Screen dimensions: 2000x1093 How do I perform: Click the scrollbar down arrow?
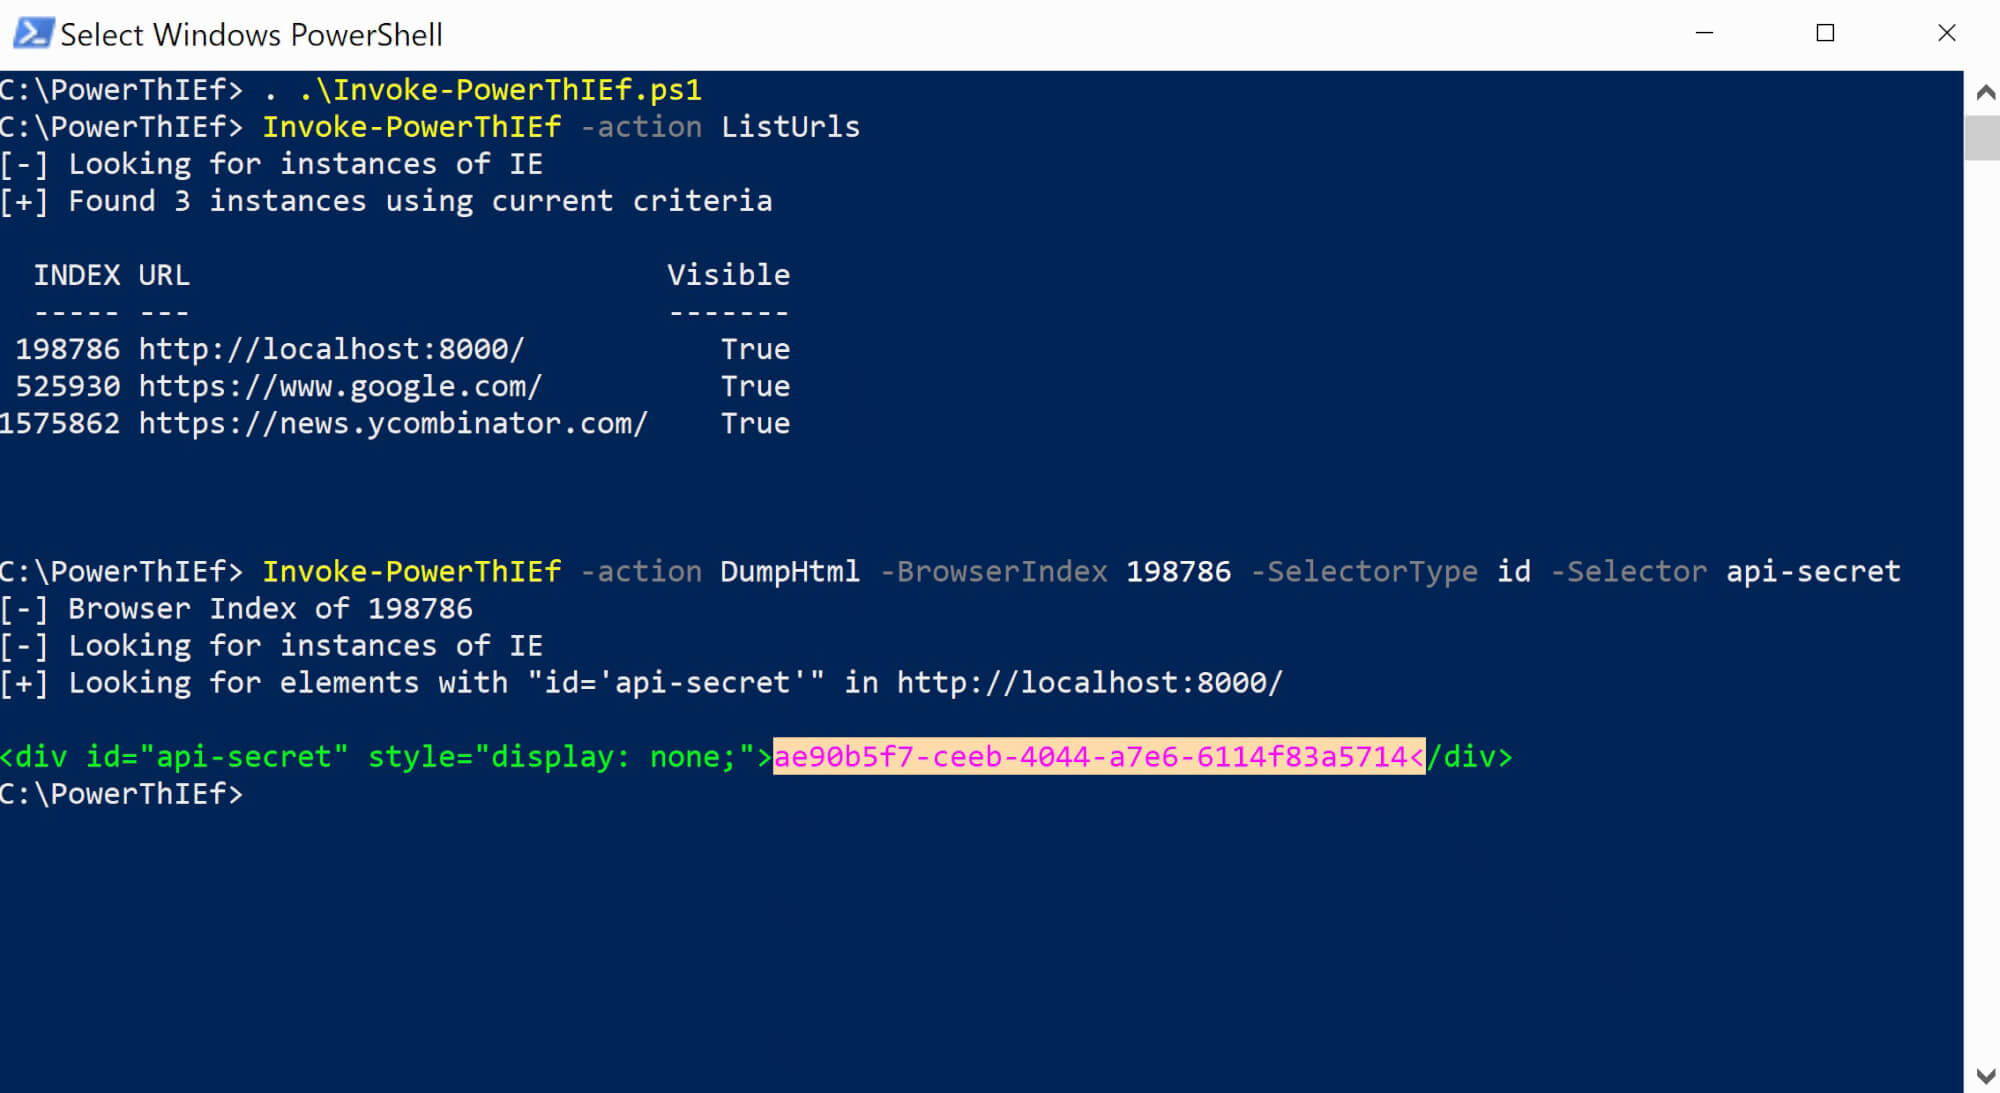tap(1984, 1075)
